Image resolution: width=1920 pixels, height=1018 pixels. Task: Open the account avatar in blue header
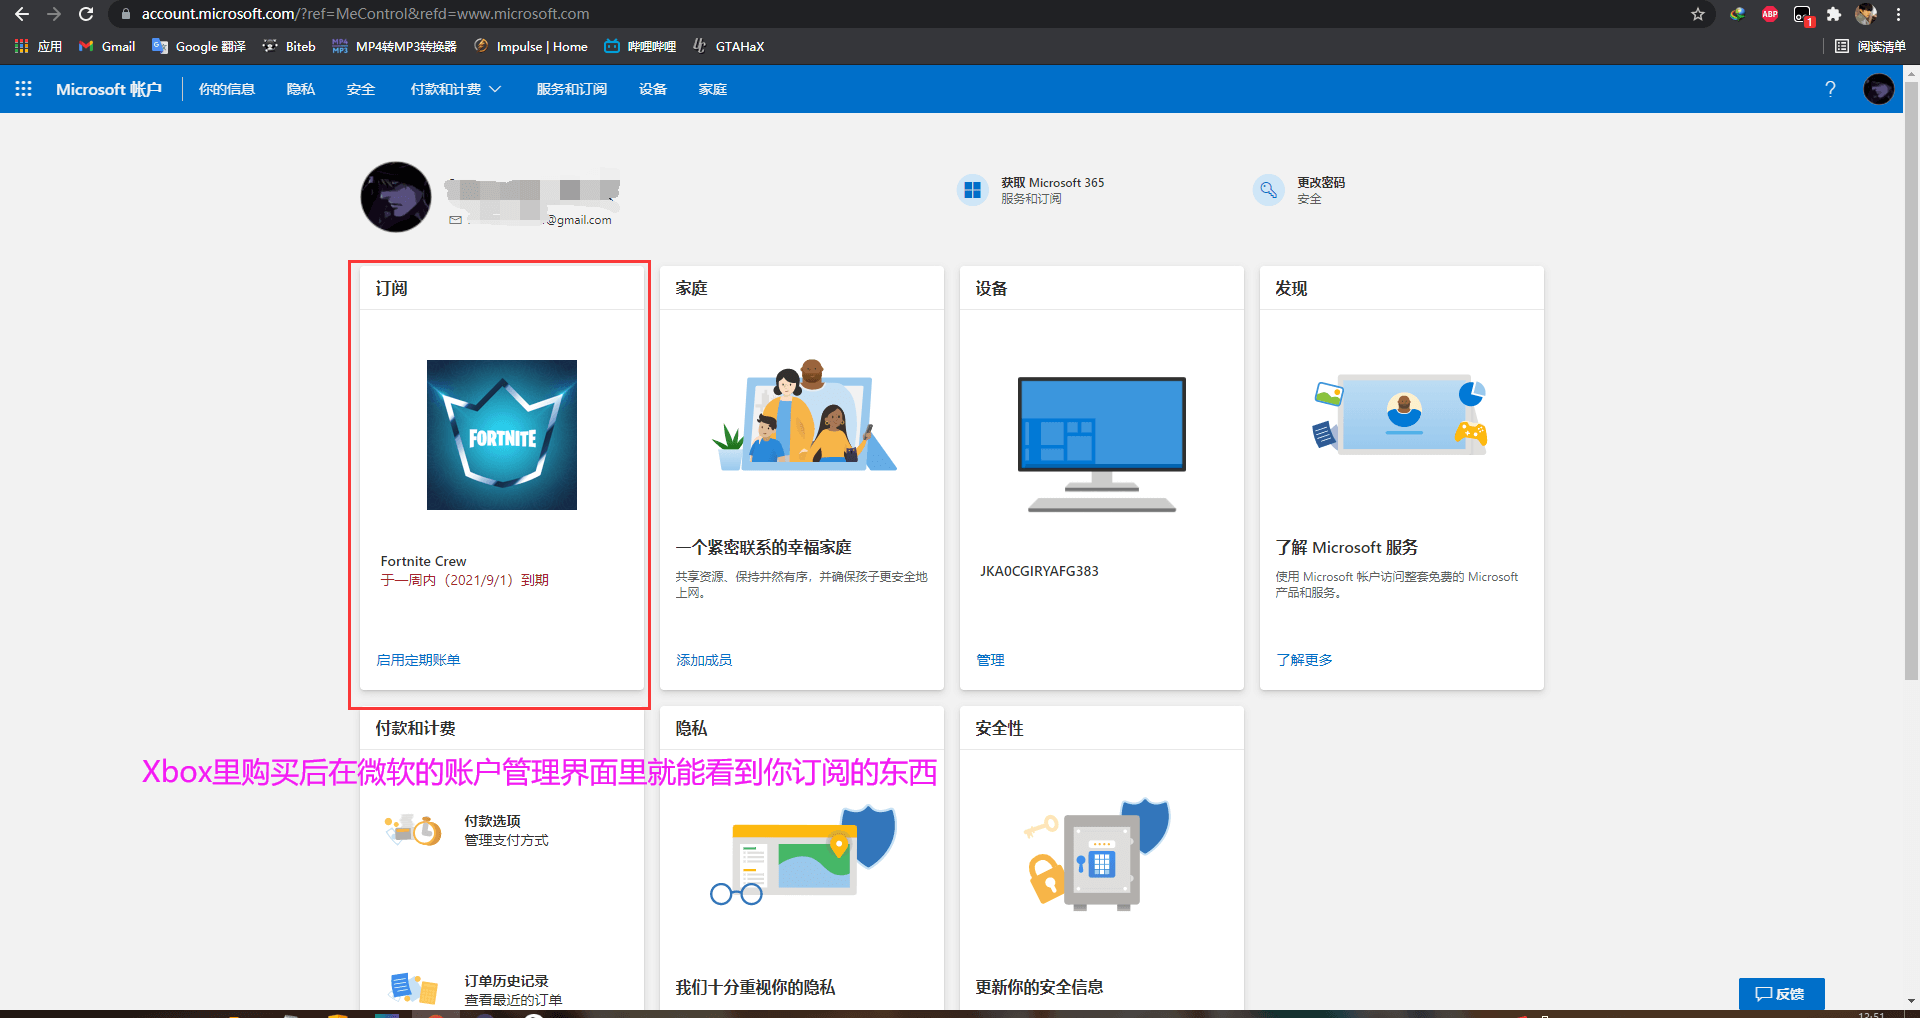1879,89
